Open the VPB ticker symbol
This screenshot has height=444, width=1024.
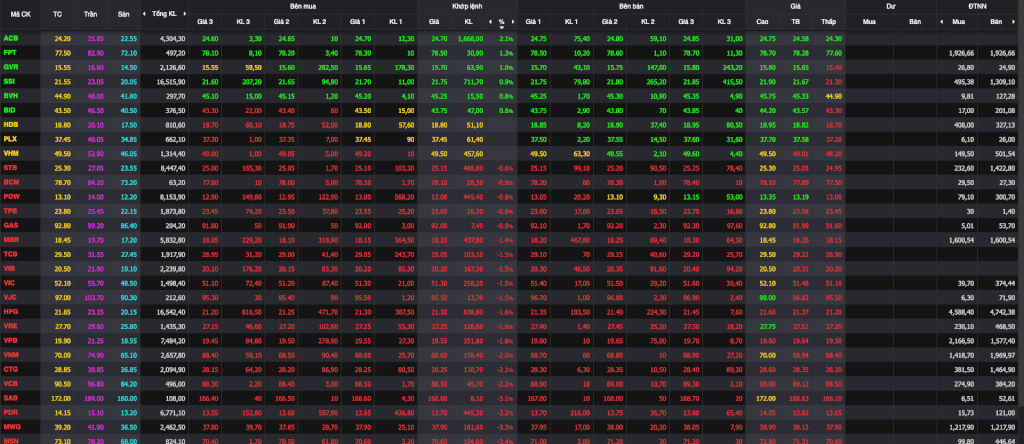pos(10,340)
